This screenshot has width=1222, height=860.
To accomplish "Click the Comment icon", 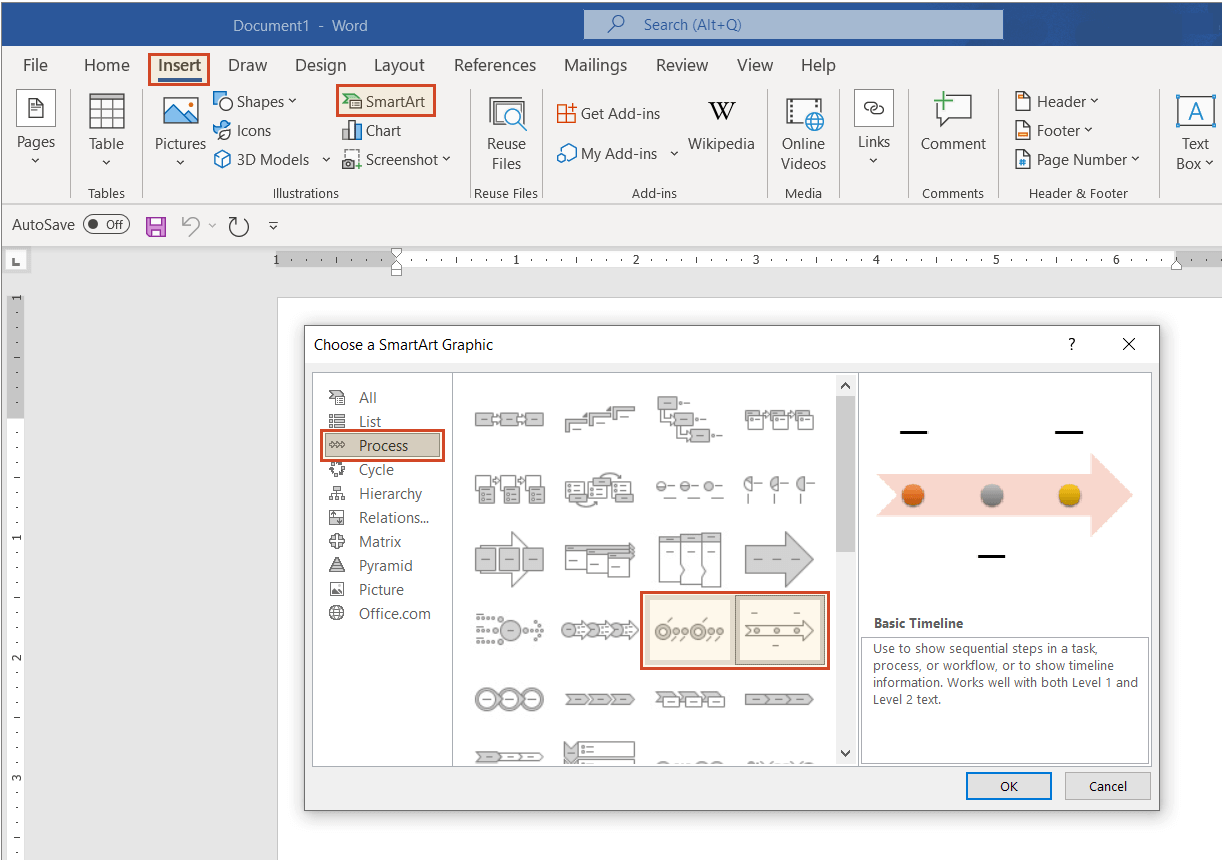I will click(952, 125).
